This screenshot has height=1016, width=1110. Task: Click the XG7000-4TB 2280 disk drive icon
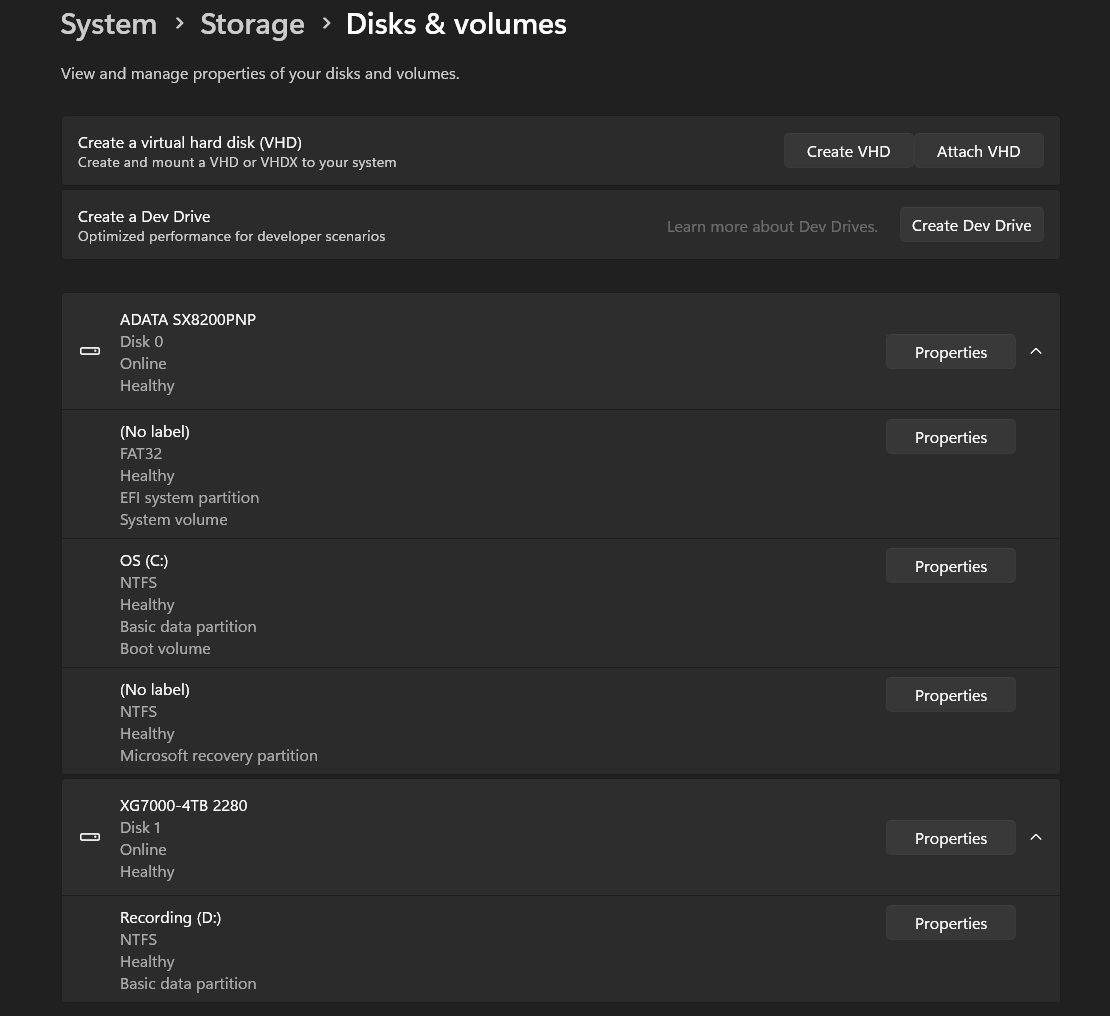pyautogui.click(x=90, y=837)
